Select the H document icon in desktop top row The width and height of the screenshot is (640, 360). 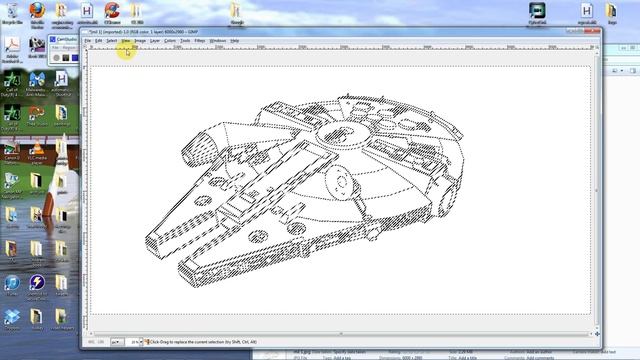coord(87,13)
